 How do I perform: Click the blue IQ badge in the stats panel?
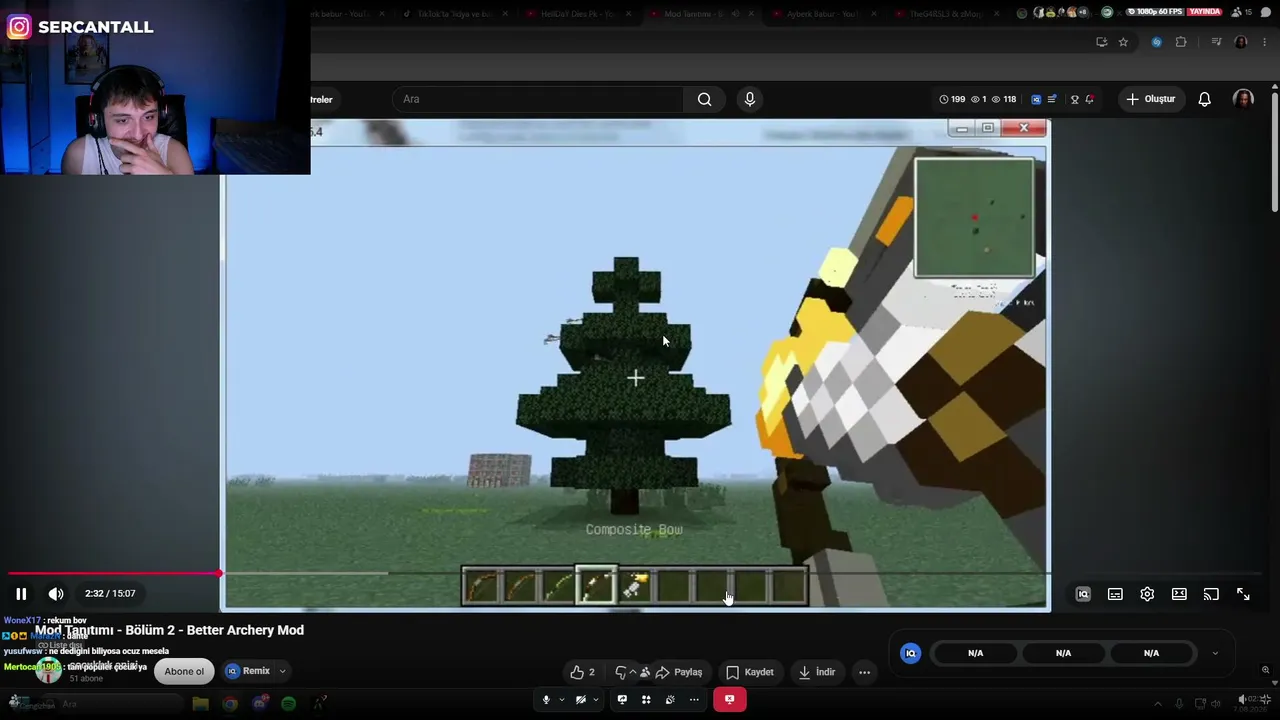910,653
